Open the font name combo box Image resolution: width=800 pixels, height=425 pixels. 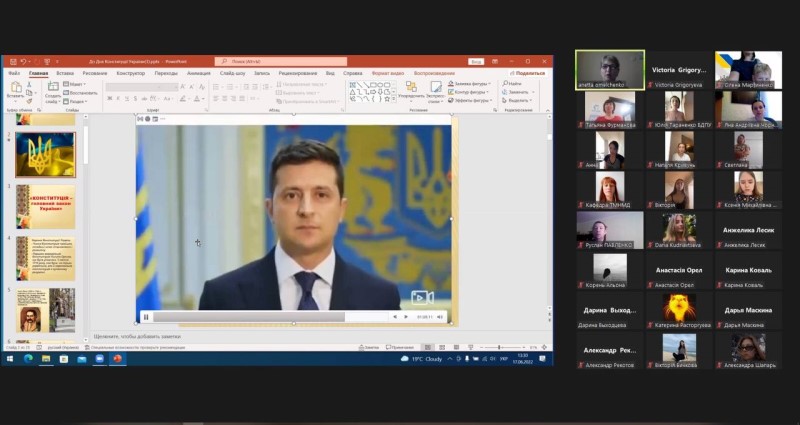tap(134, 87)
